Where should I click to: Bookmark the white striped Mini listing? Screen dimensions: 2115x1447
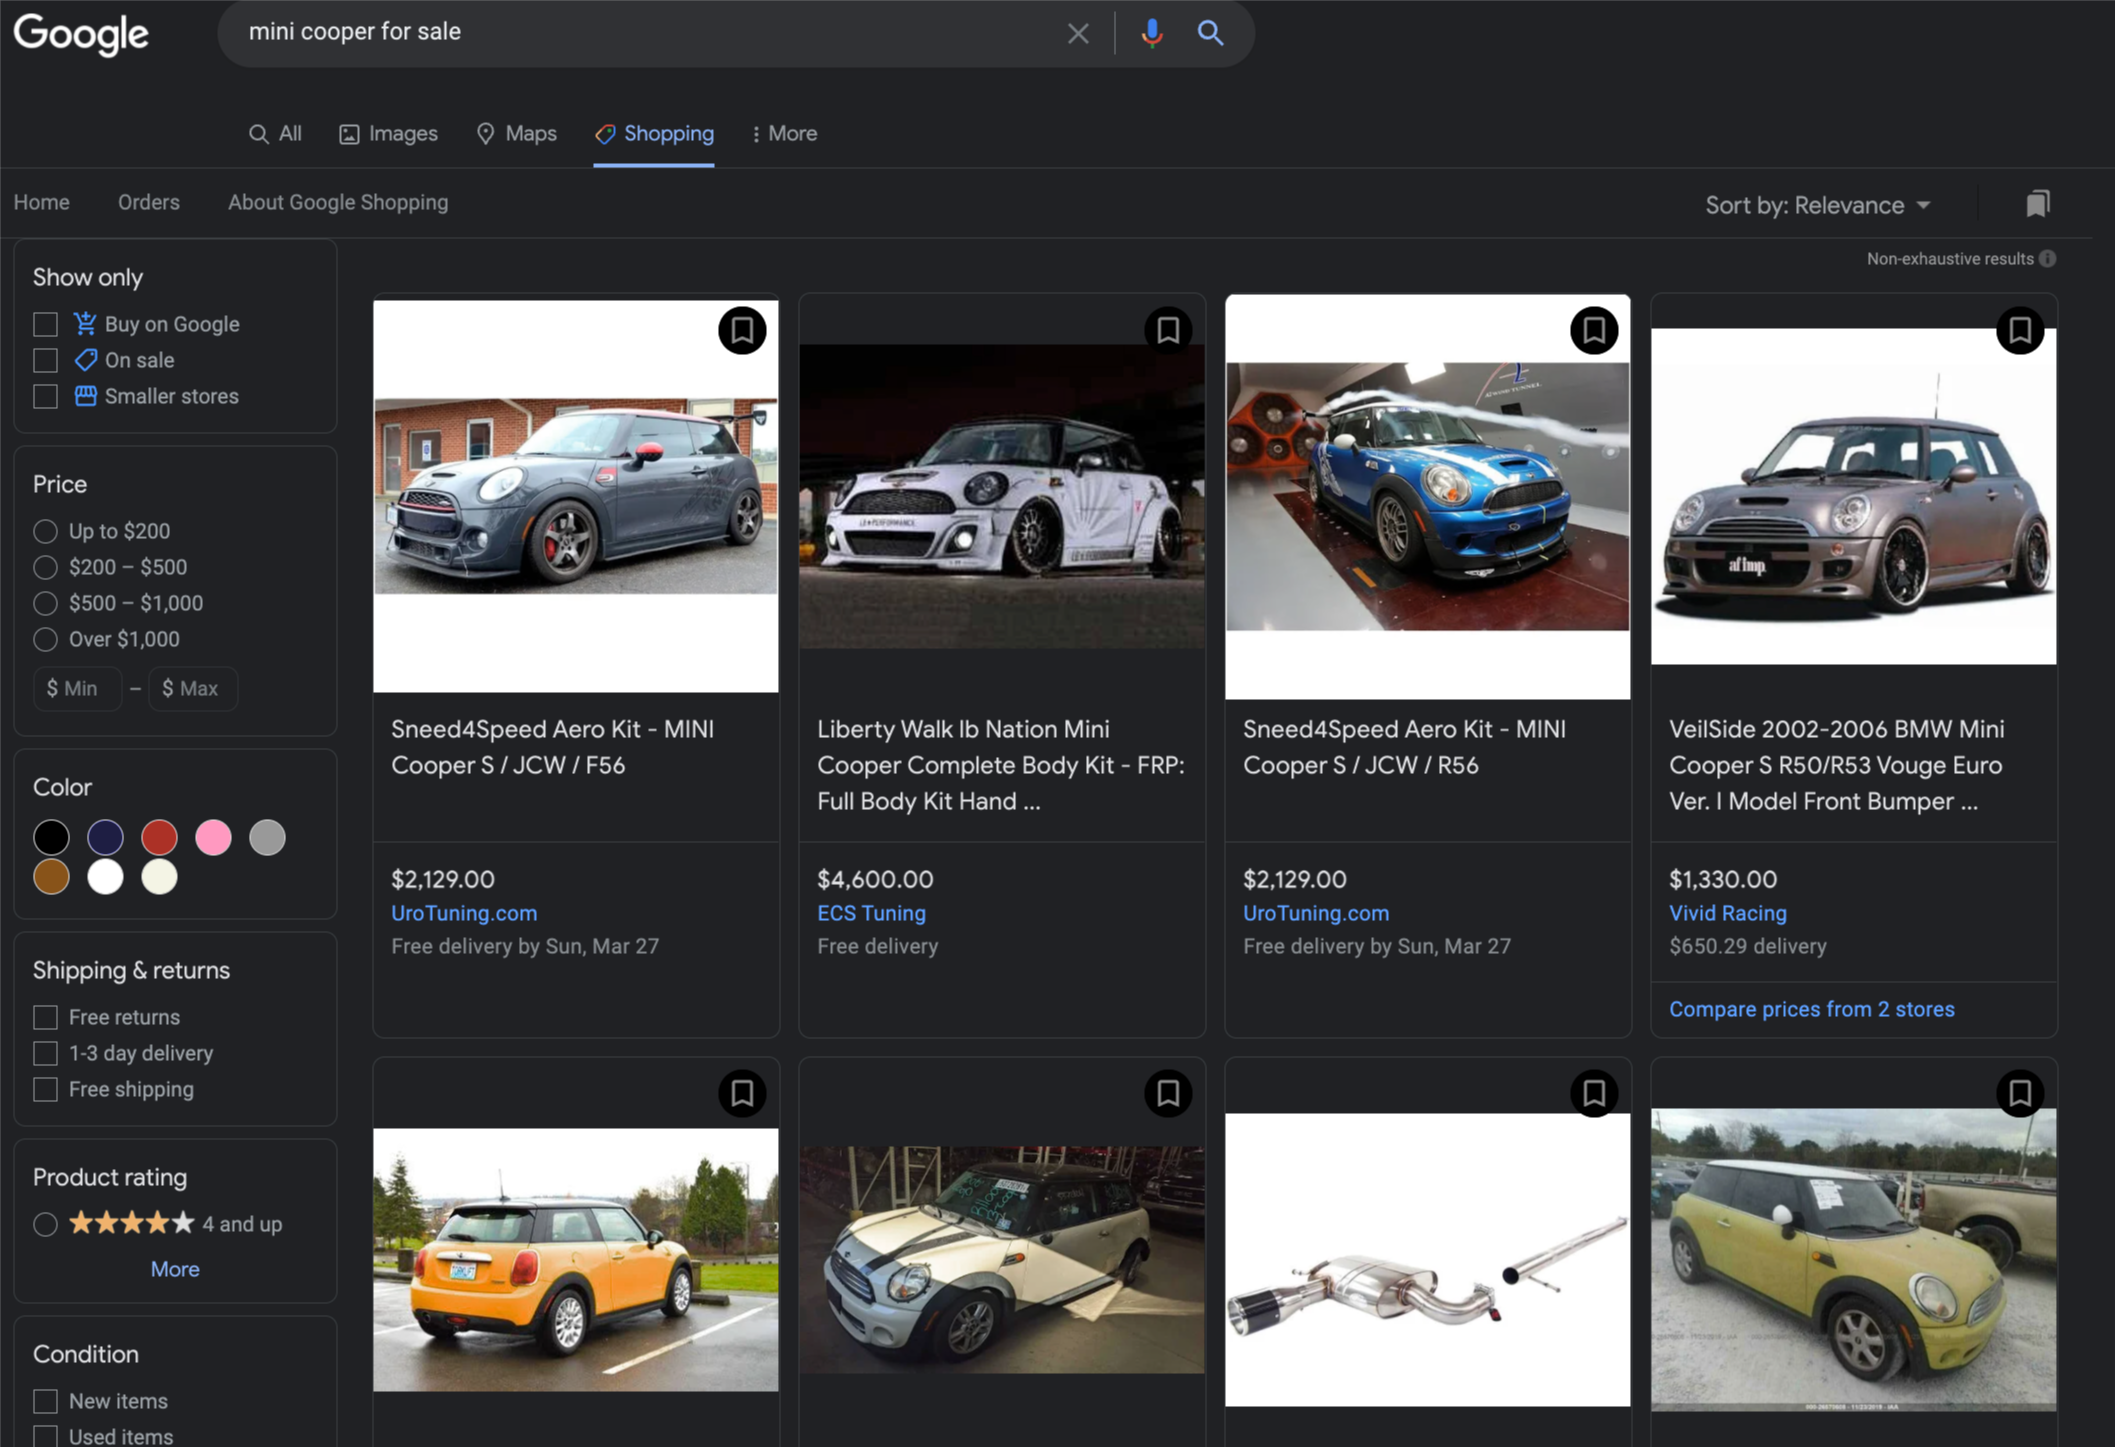tap(1168, 1093)
